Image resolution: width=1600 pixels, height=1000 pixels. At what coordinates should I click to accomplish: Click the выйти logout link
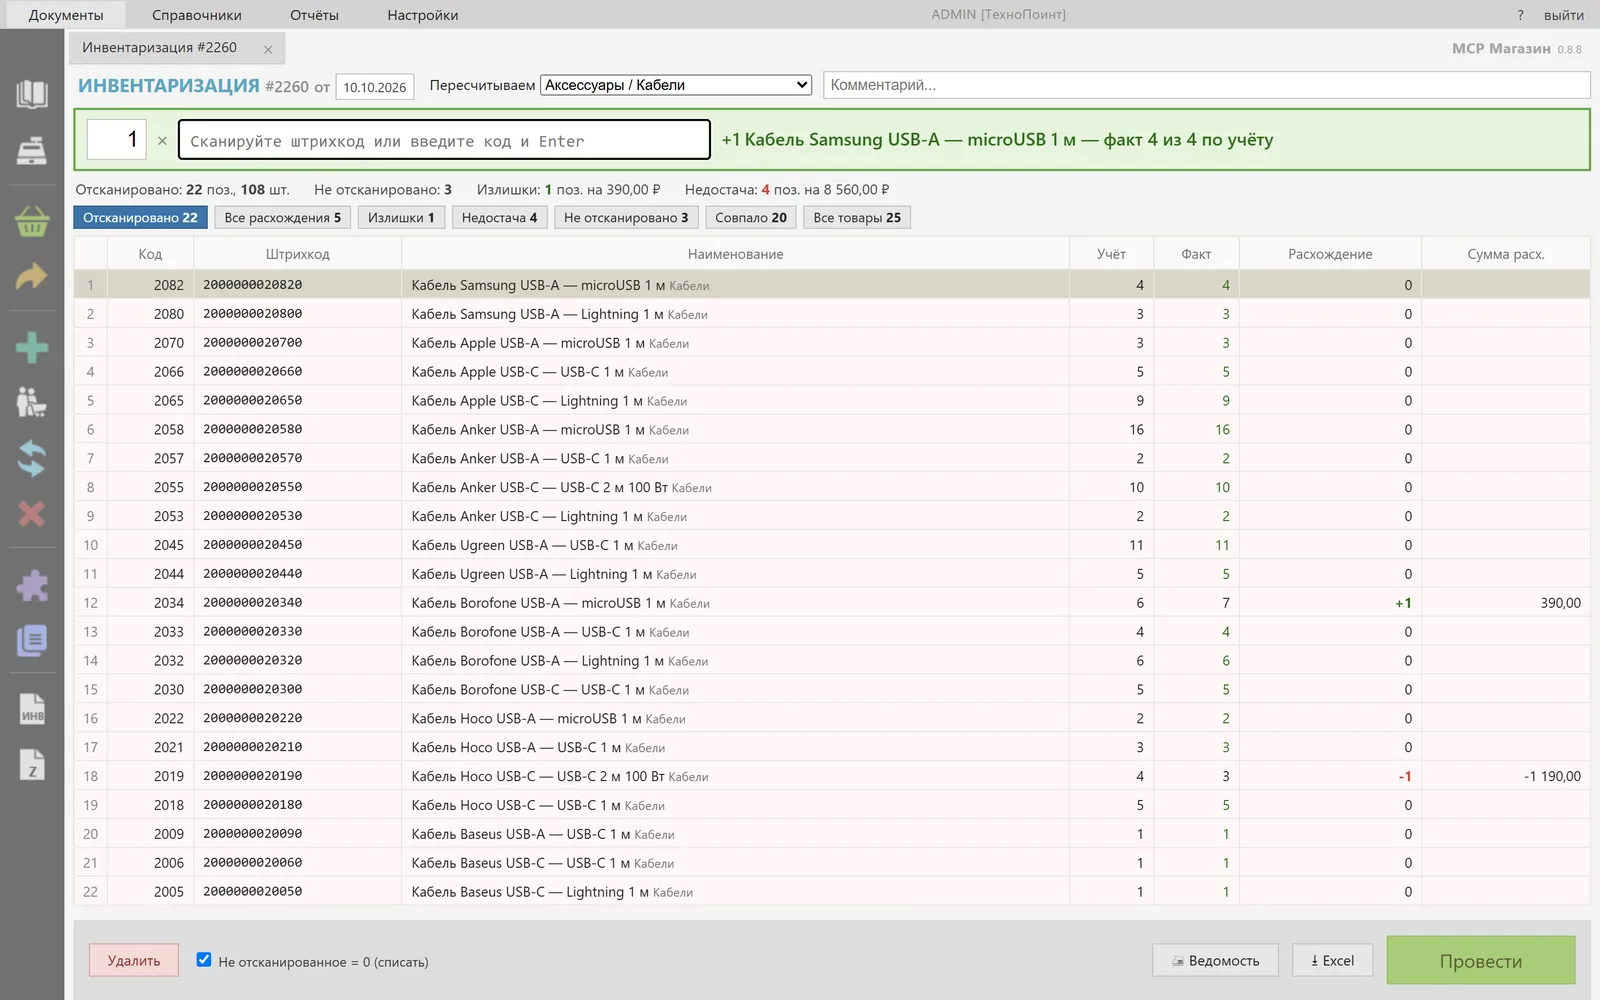tap(1564, 15)
